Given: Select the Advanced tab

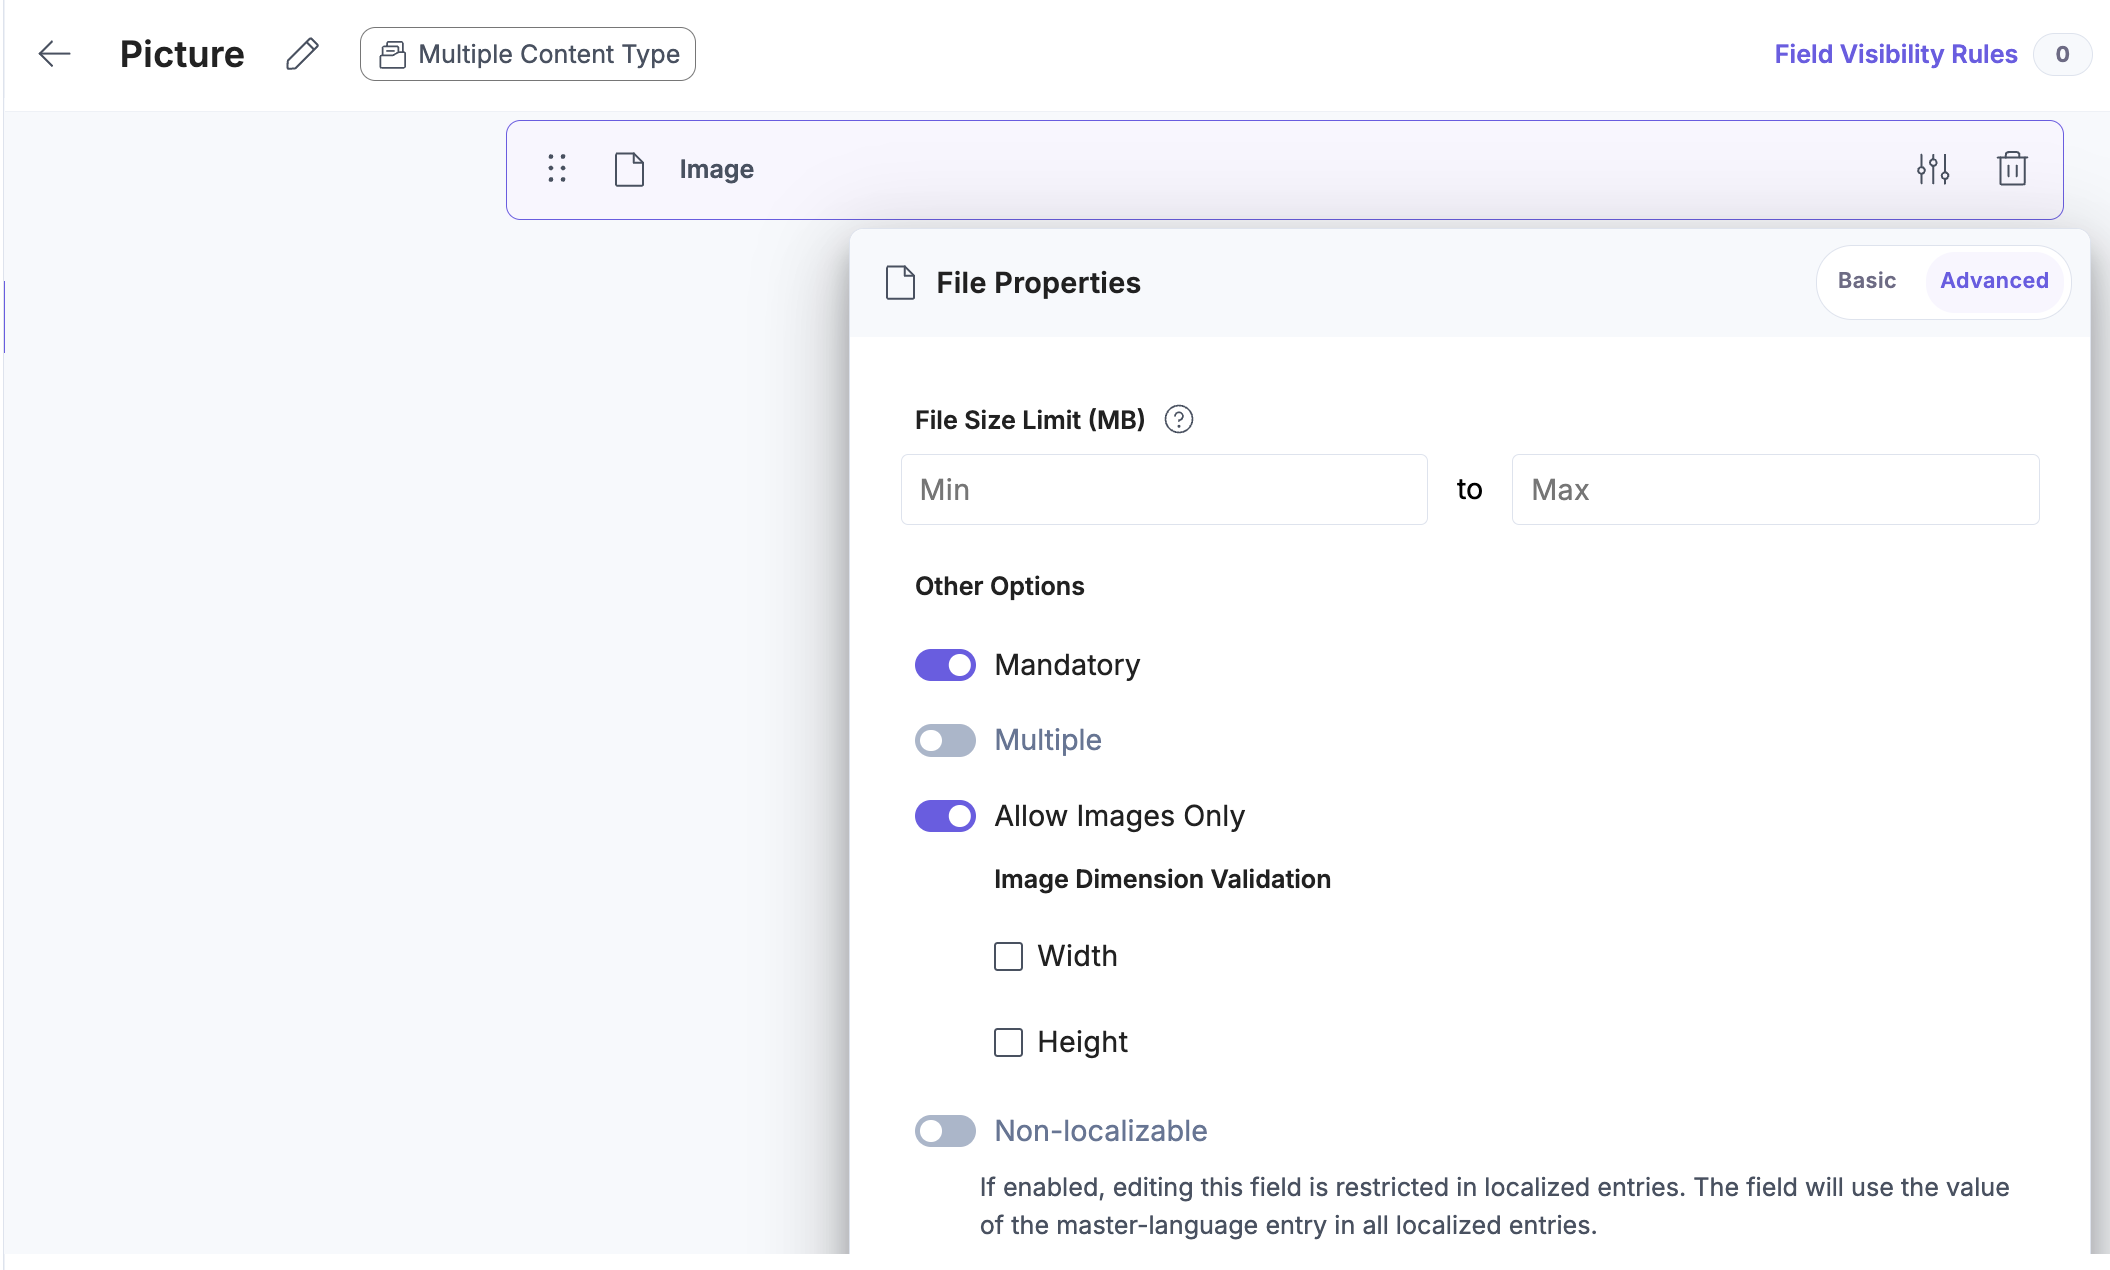Looking at the screenshot, I should pyautogui.click(x=1994, y=281).
